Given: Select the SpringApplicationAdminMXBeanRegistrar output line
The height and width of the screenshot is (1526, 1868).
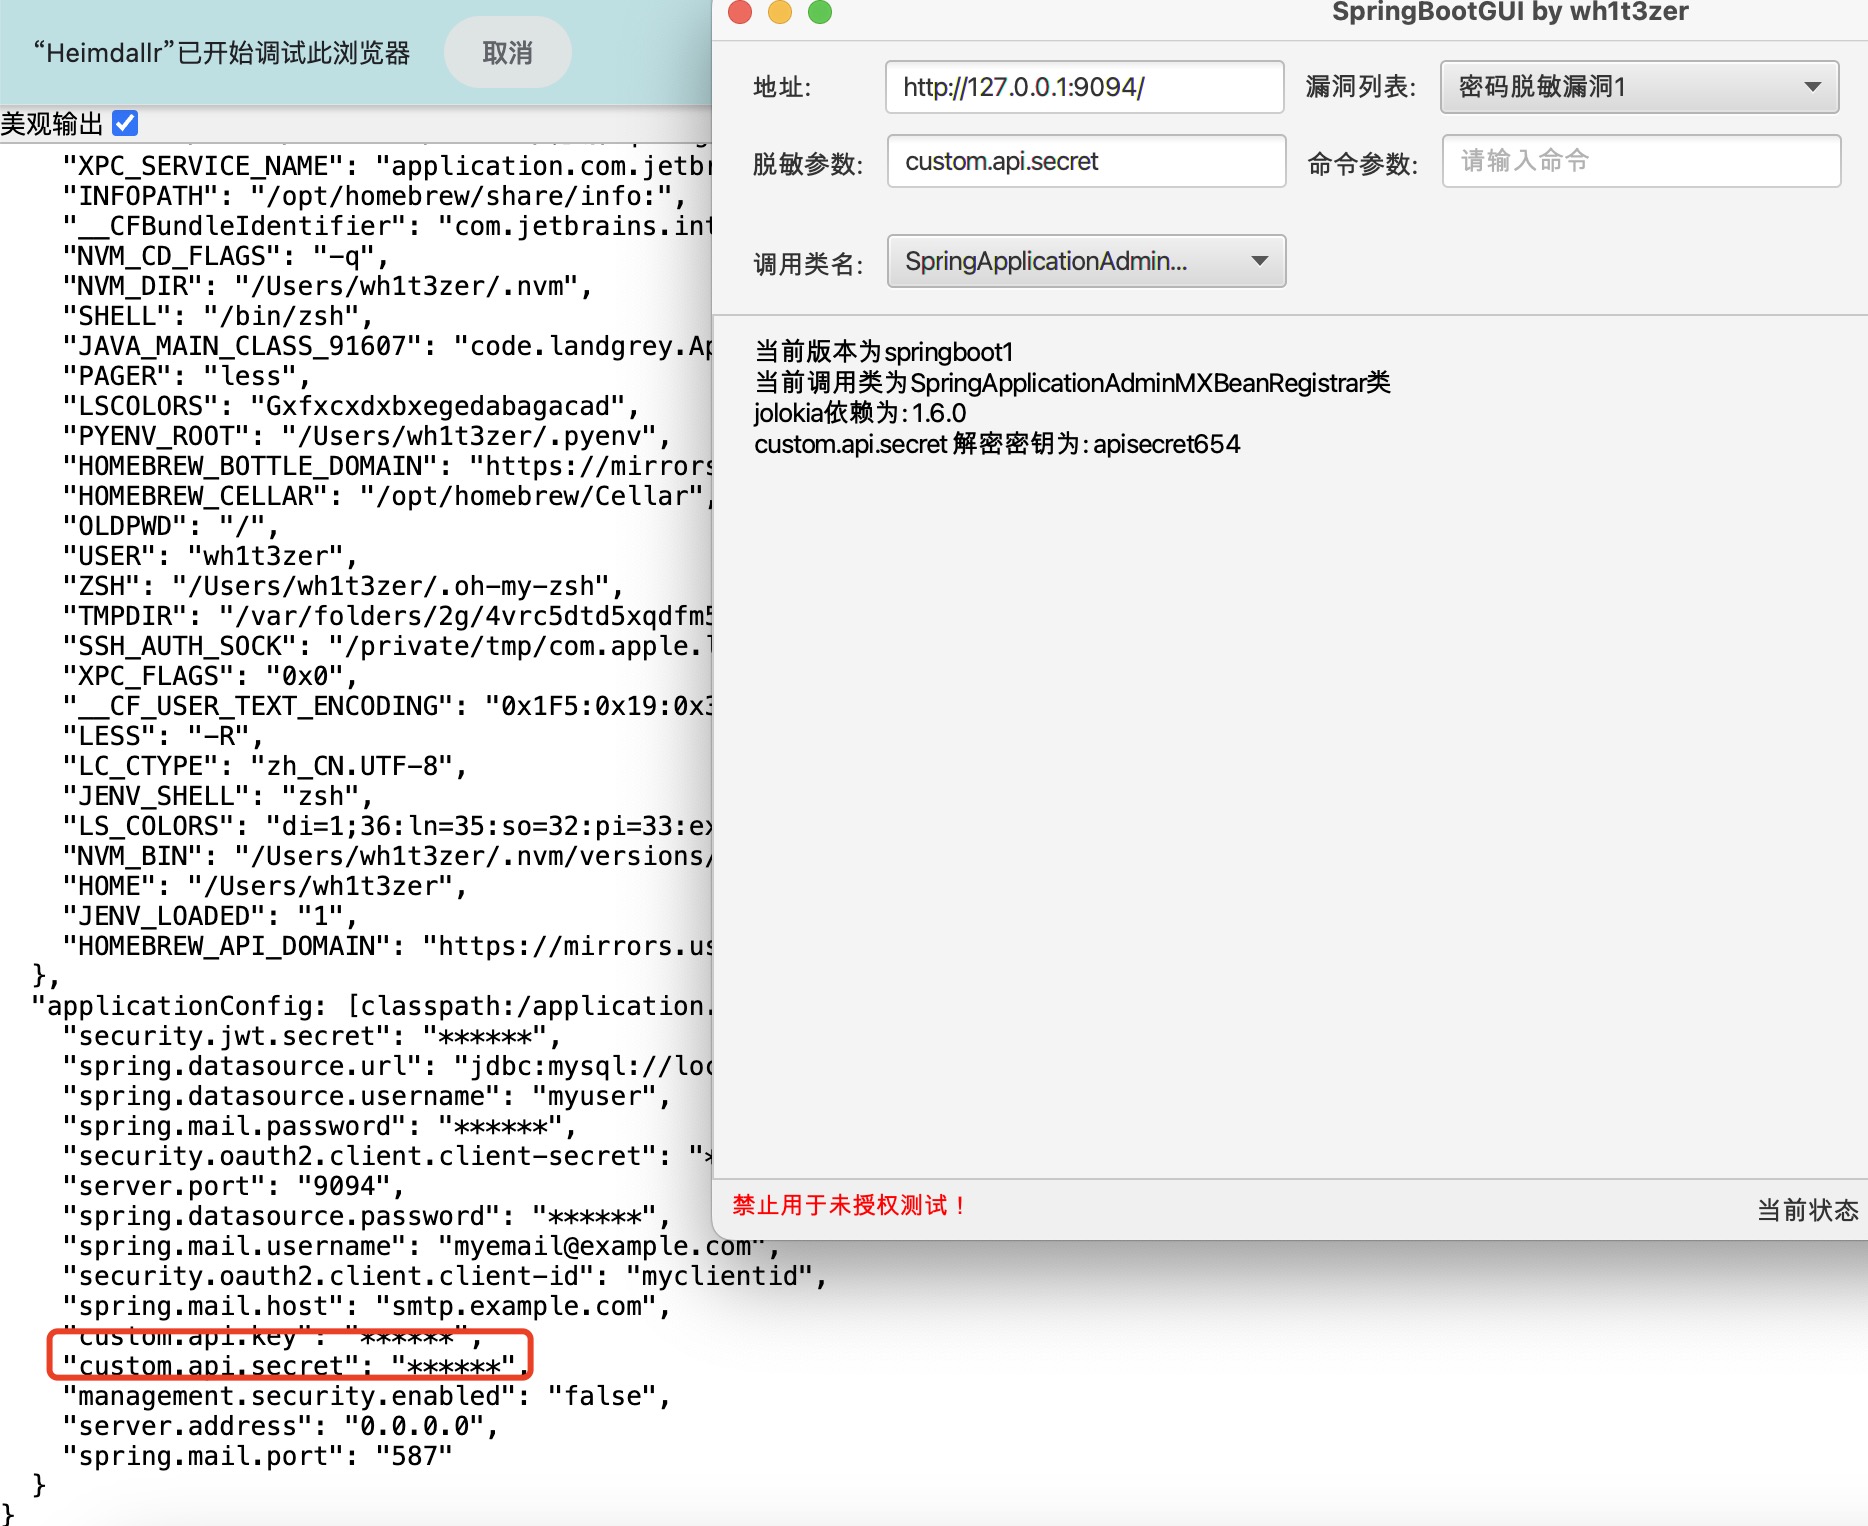Looking at the screenshot, I should click(x=1072, y=383).
